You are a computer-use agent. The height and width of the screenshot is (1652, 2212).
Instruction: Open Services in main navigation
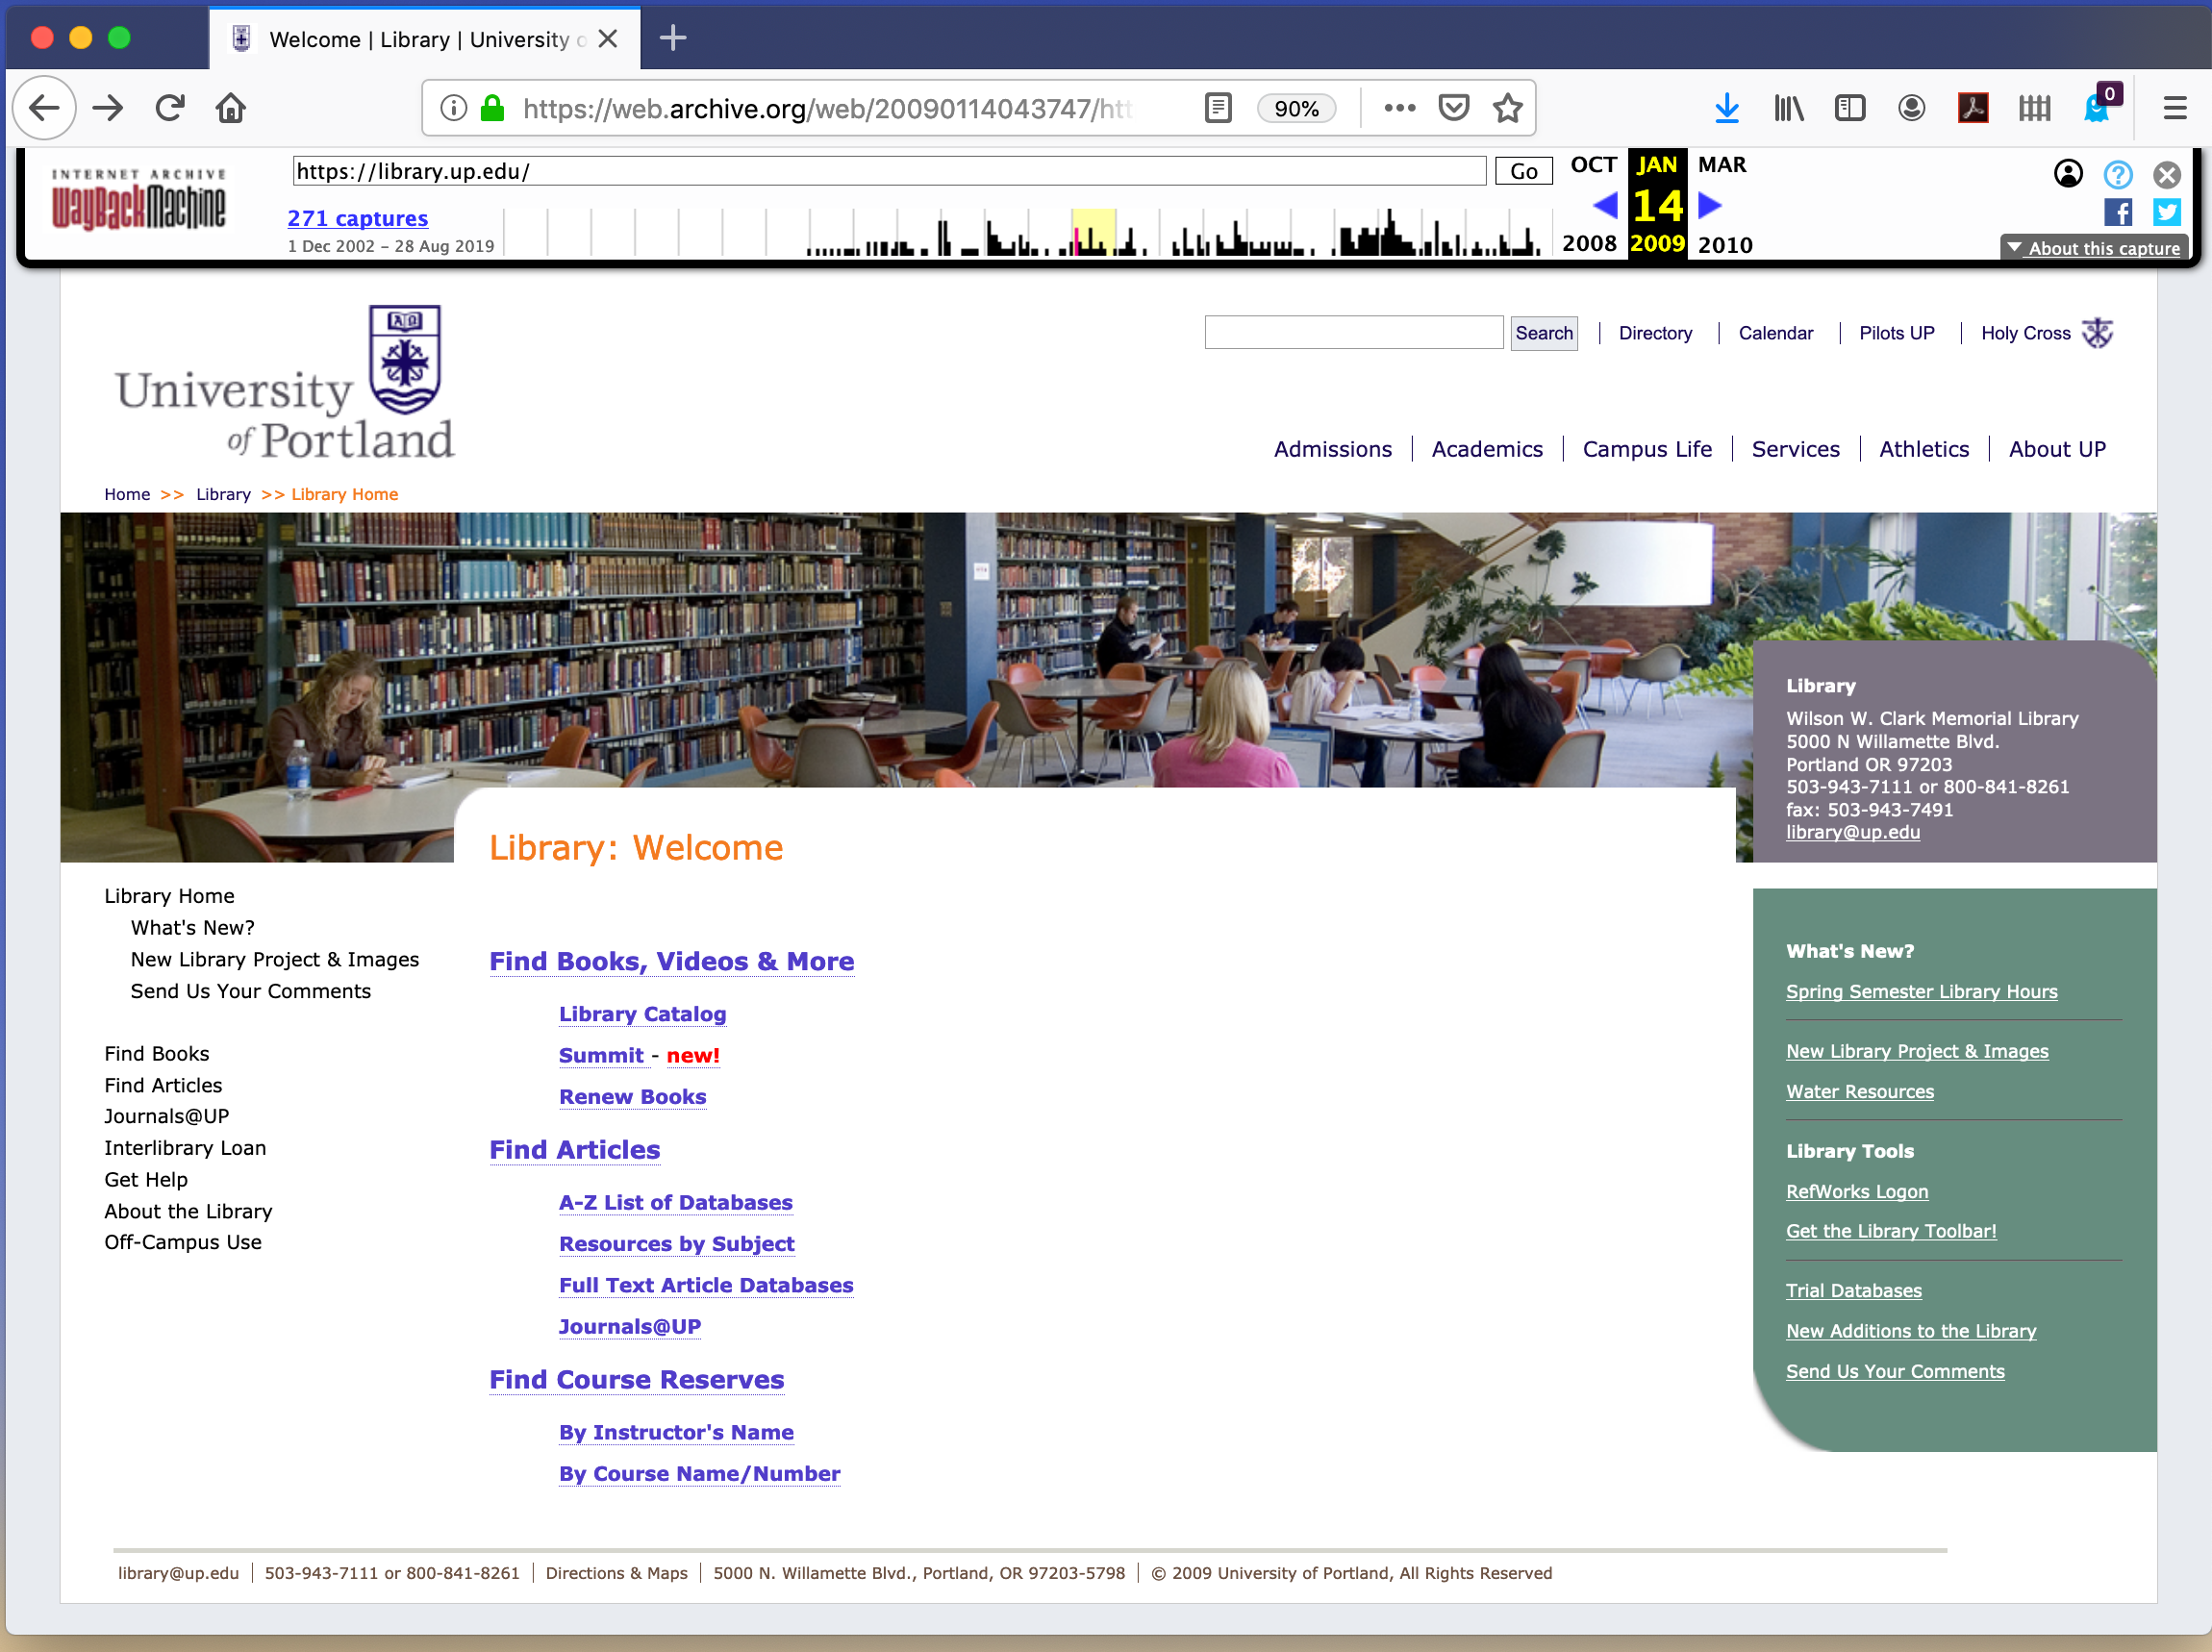[1795, 449]
